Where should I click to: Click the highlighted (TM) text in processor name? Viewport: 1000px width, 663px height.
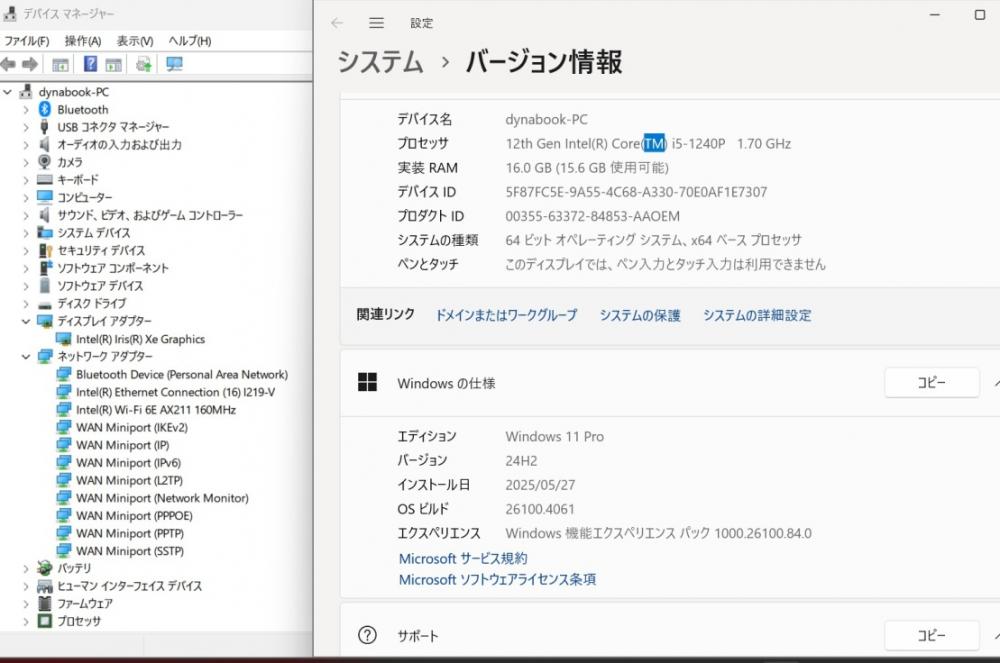click(654, 143)
